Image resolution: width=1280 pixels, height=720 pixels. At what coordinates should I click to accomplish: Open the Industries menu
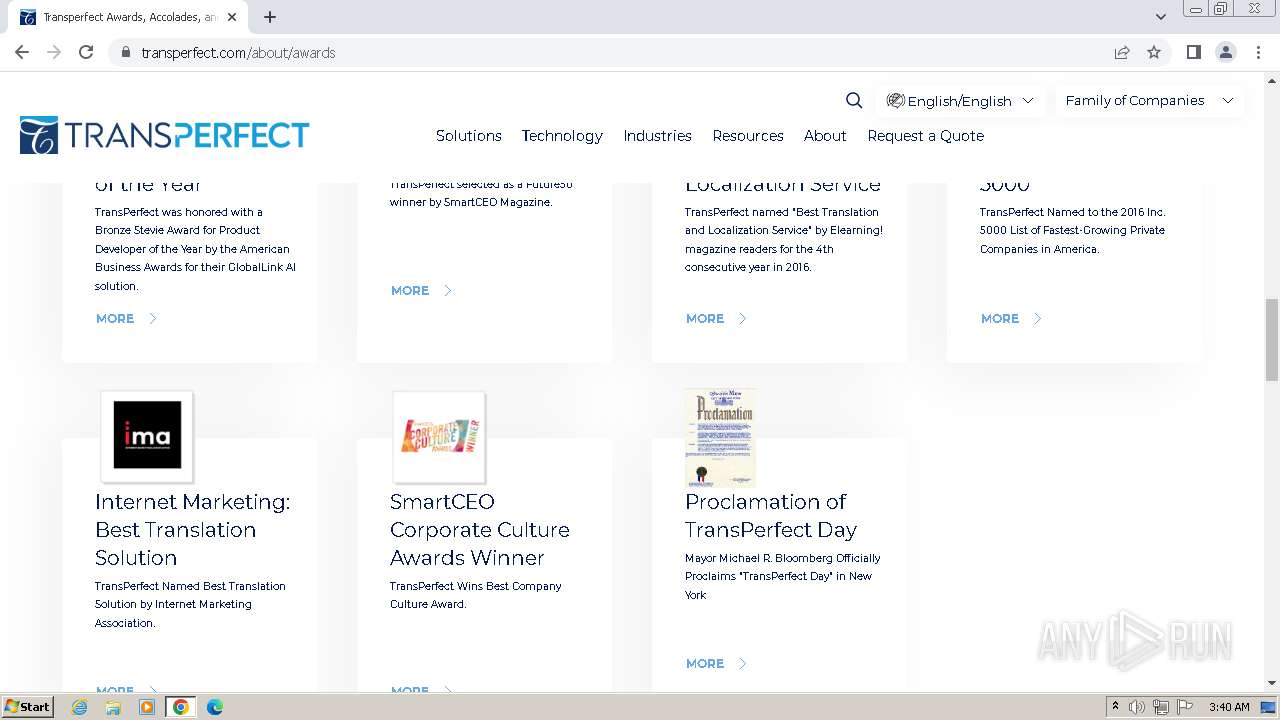(x=657, y=135)
